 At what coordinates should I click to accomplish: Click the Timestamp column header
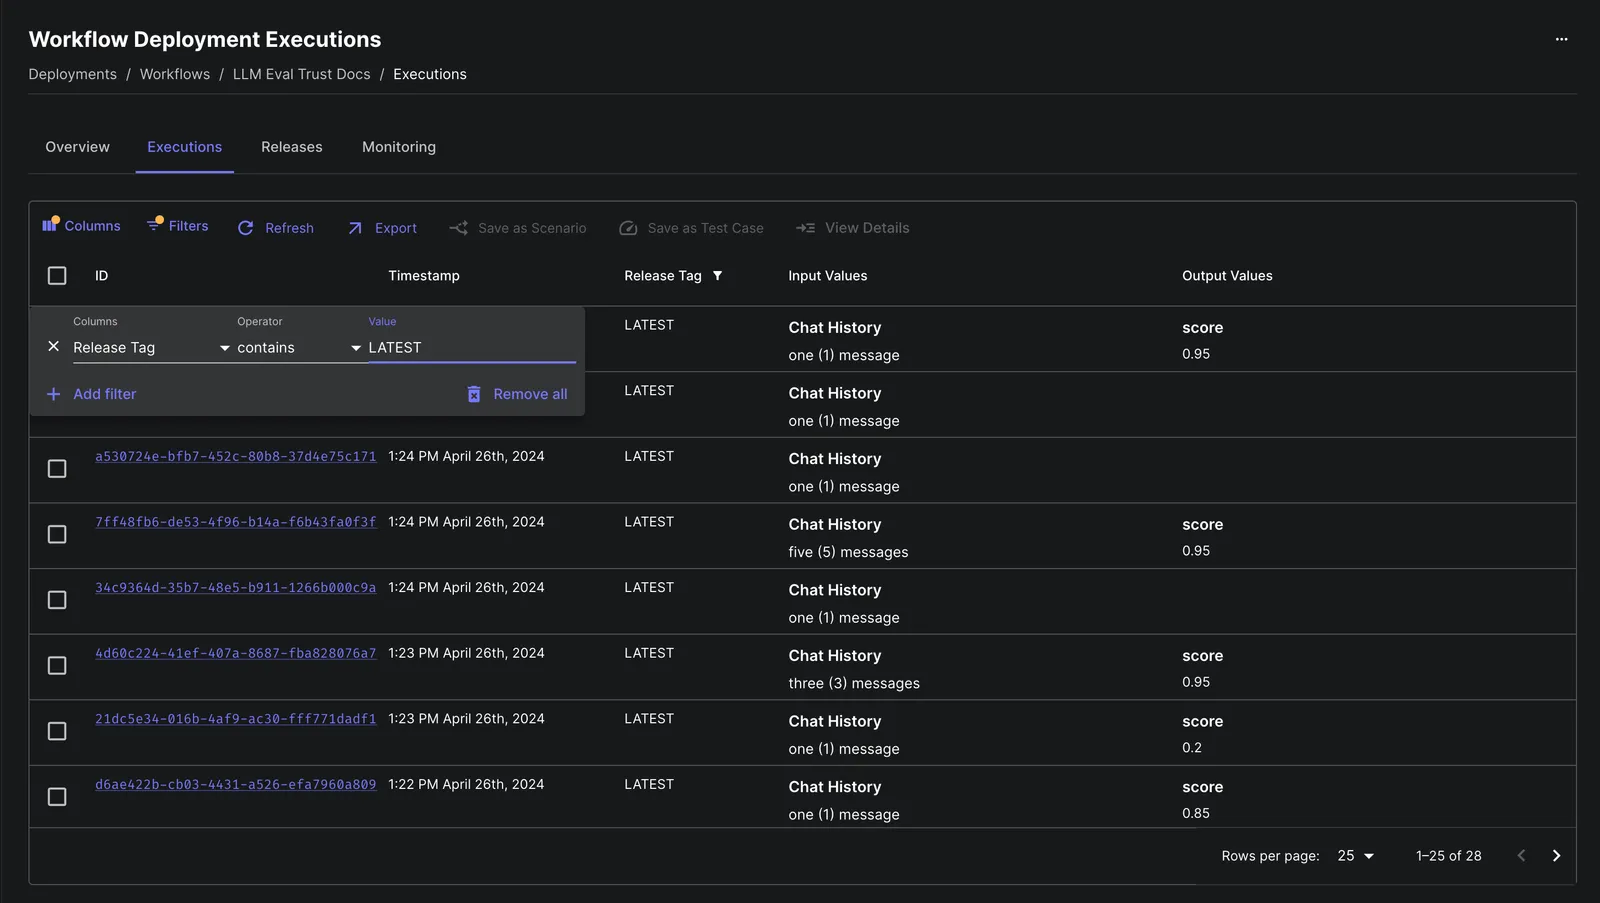pyautogui.click(x=424, y=276)
